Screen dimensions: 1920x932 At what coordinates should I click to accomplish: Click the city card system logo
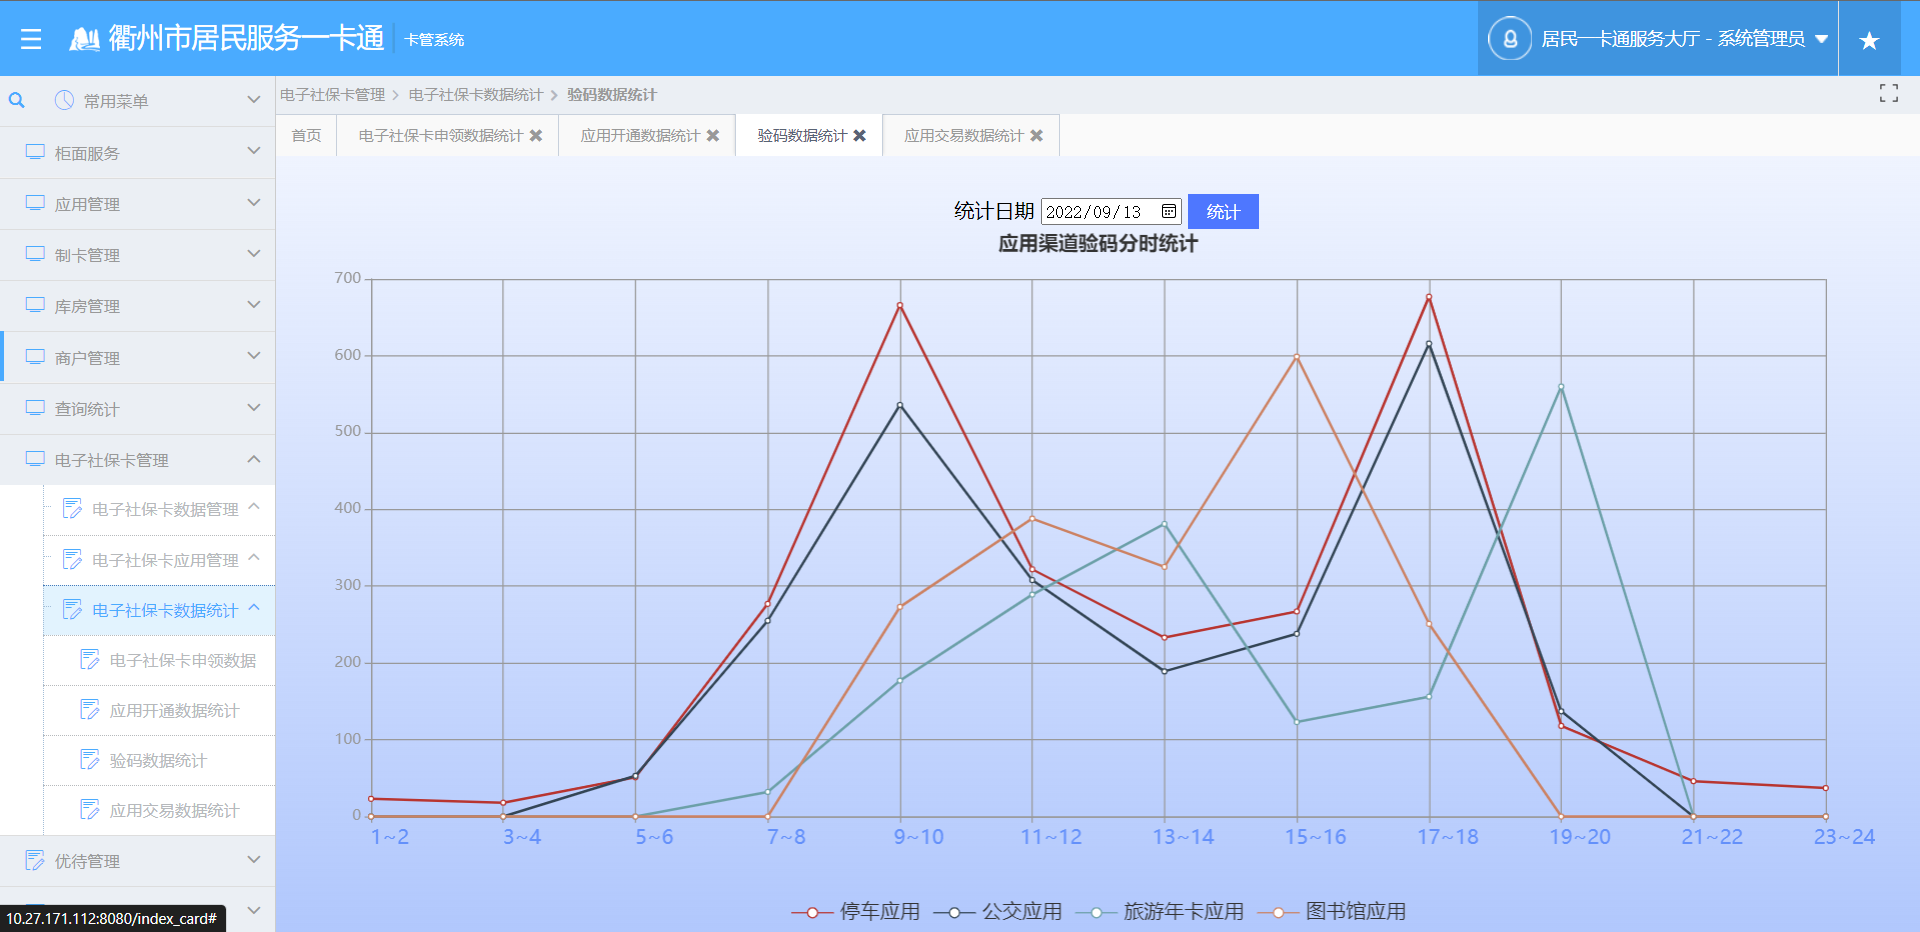(x=84, y=39)
